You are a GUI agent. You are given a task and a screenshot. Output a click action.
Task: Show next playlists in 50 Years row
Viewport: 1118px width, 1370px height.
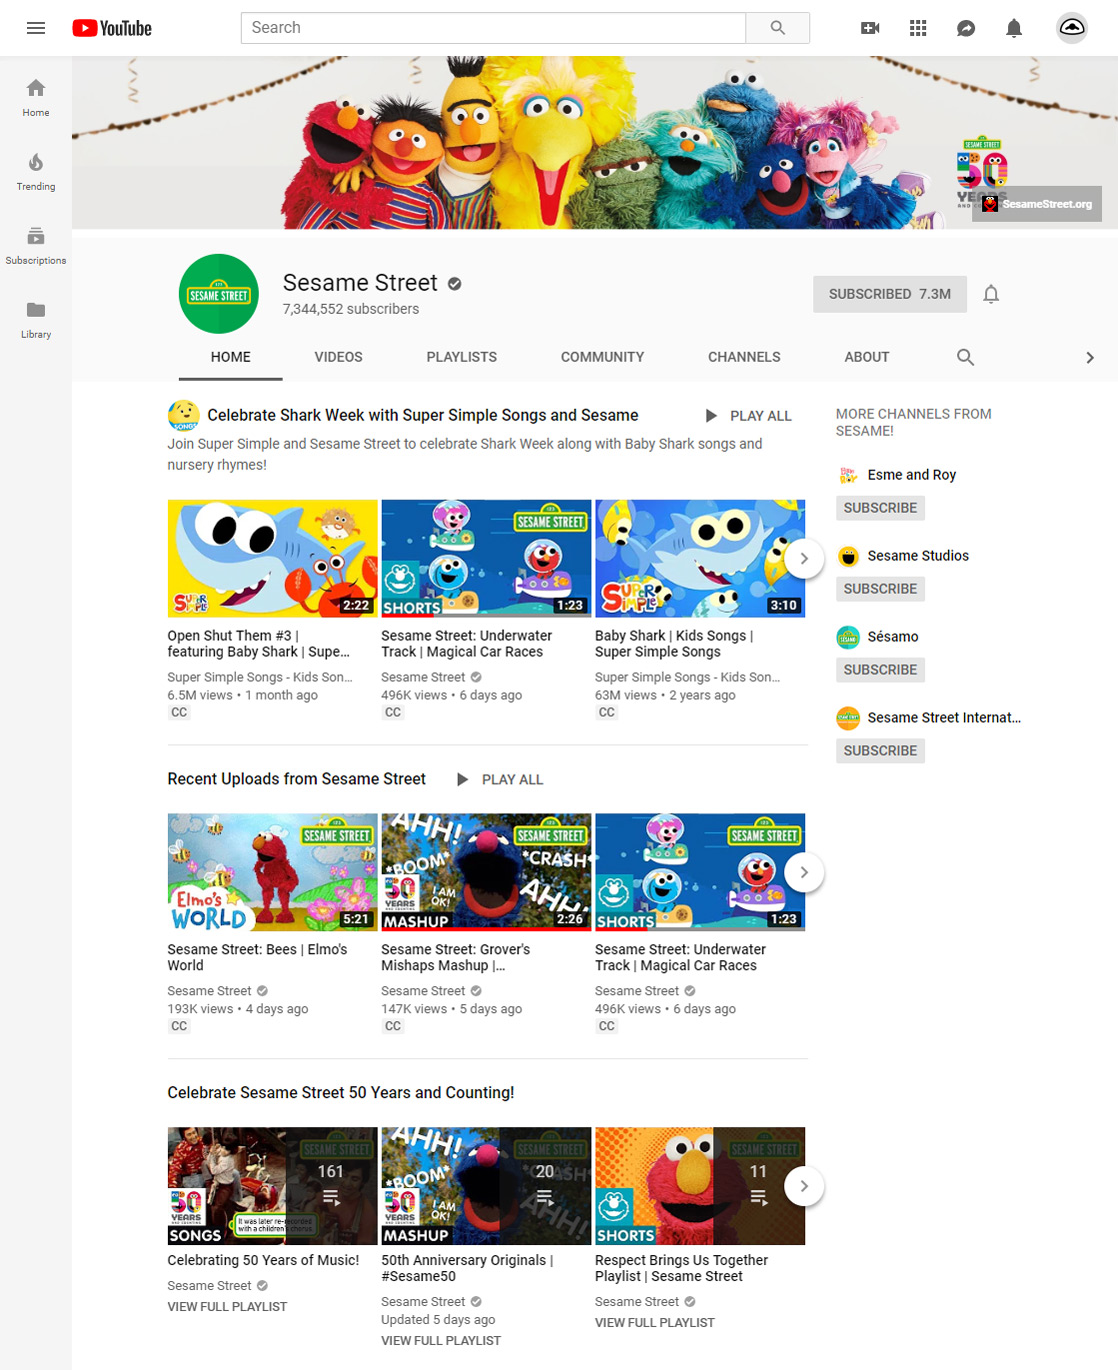click(804, 1186)
